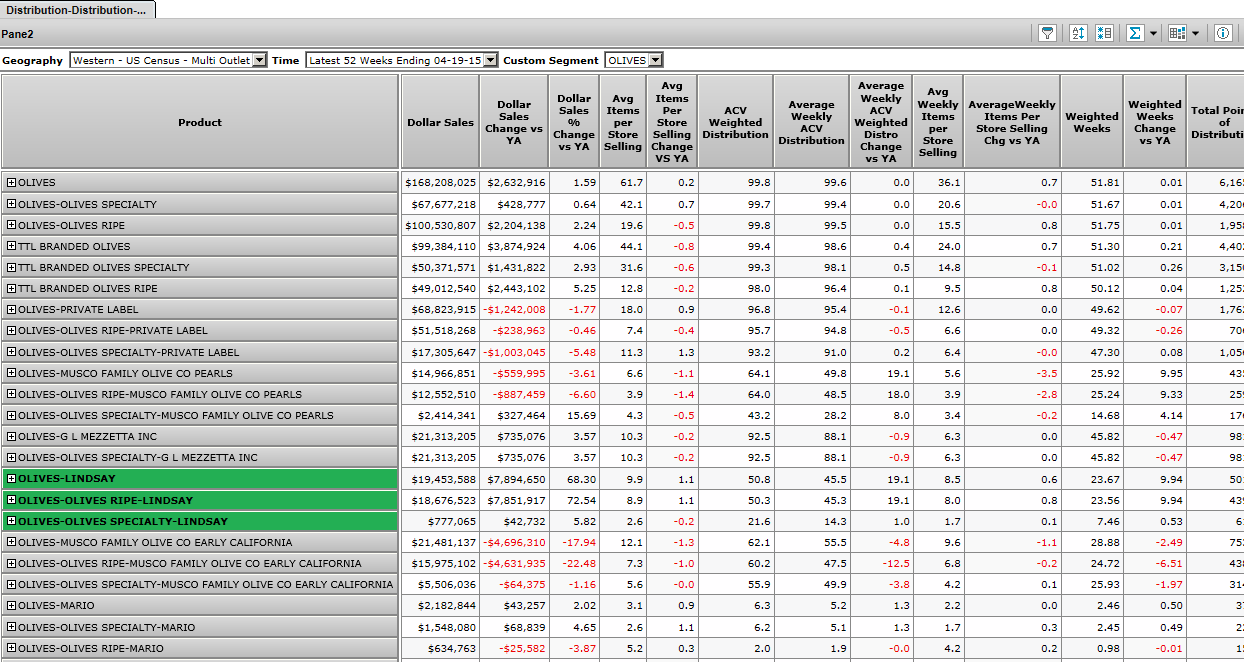Open the Geography dropdown
This screenshot has width=1244, height=662.
click(x=260, y=60)
